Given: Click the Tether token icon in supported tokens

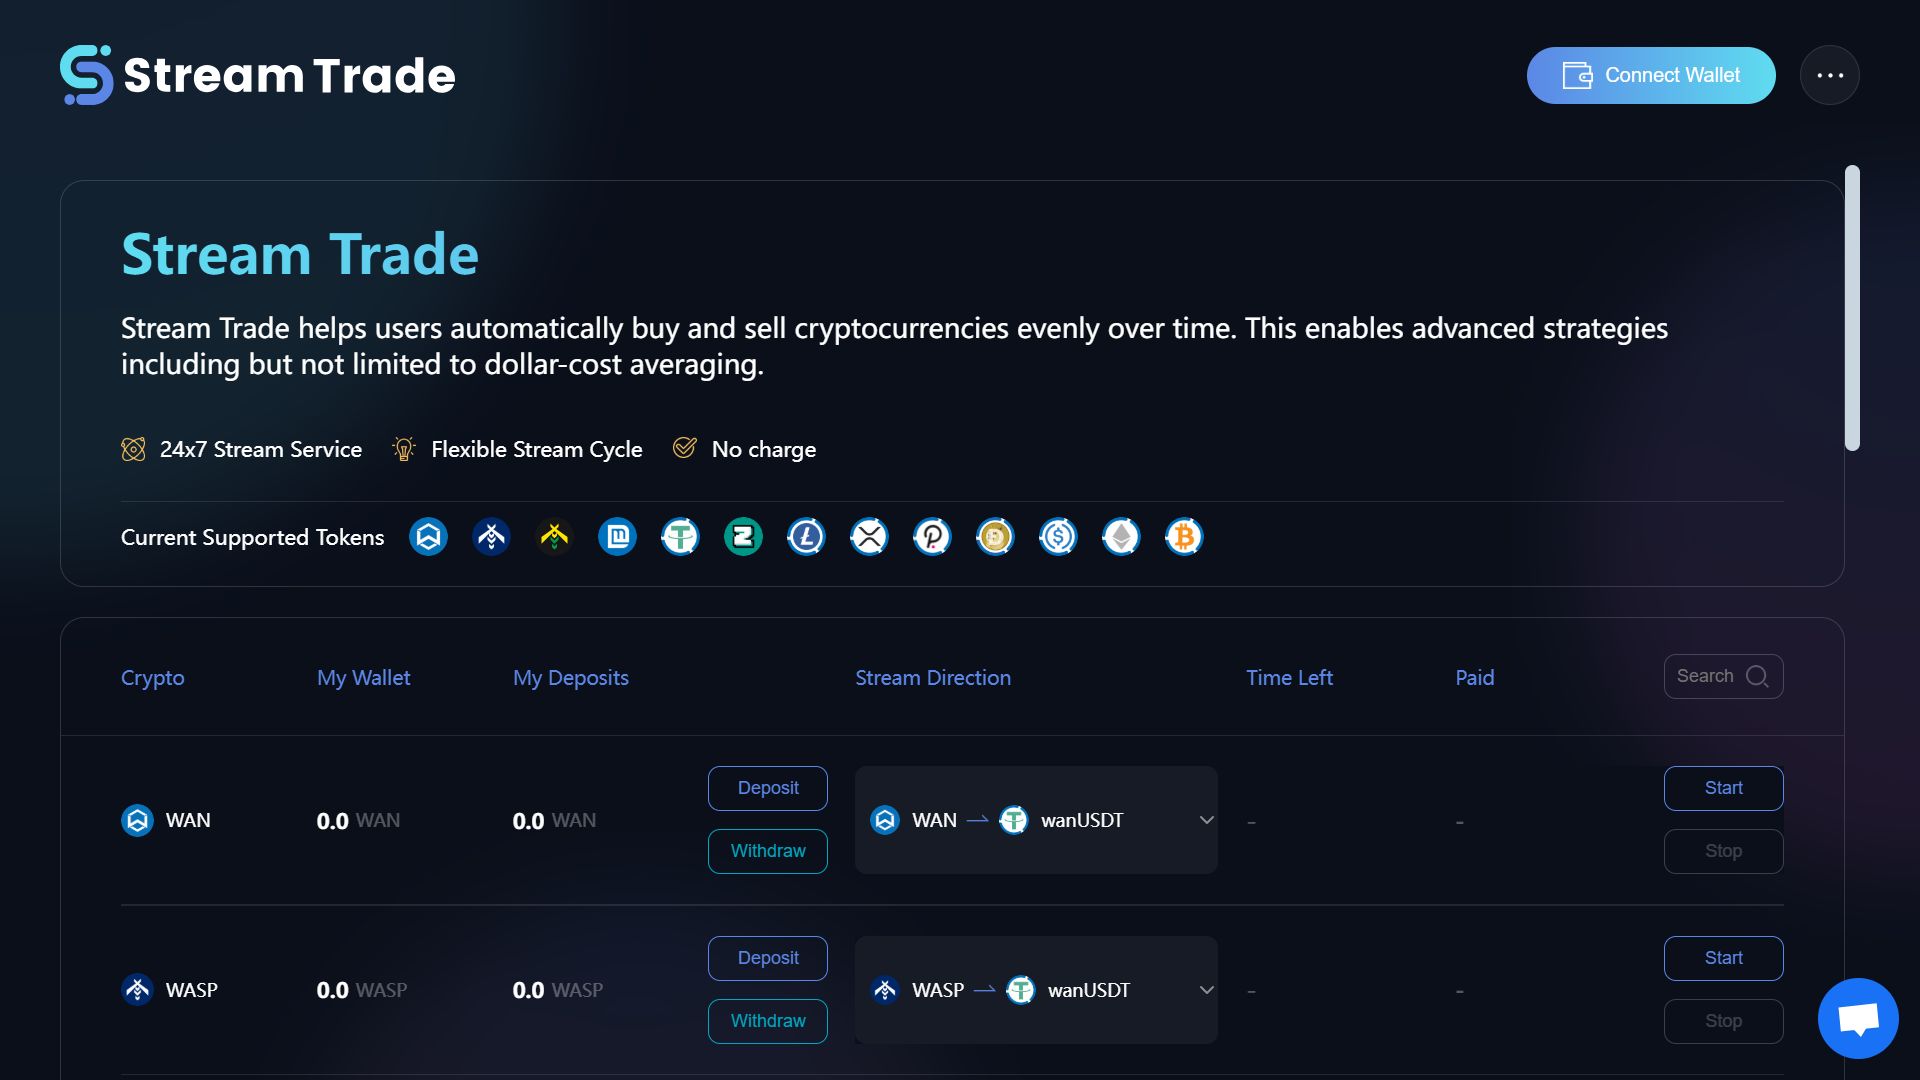Looking at the screenshot, I should tap(680, 537).
